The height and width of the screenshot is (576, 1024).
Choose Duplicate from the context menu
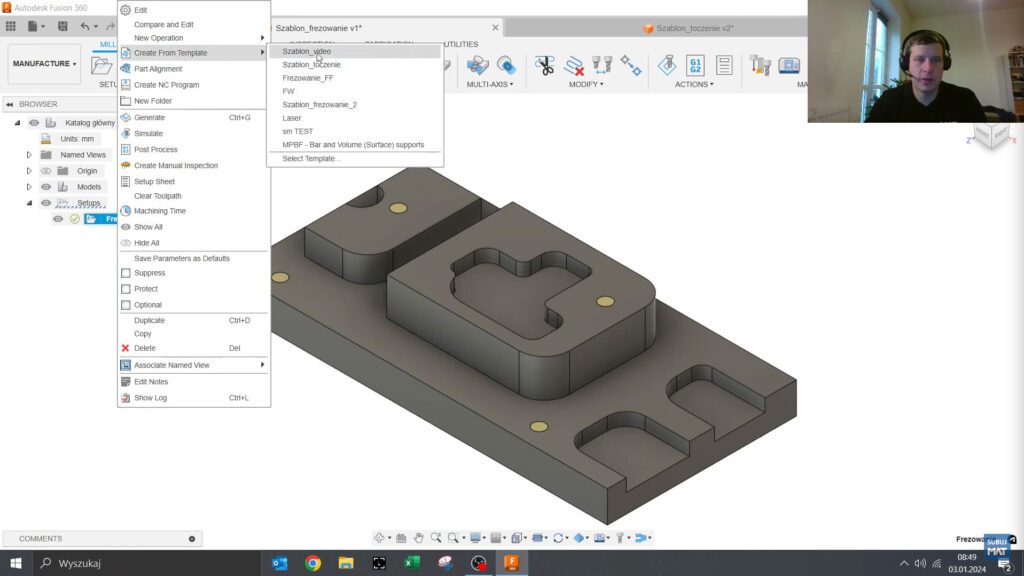(149, 318)
